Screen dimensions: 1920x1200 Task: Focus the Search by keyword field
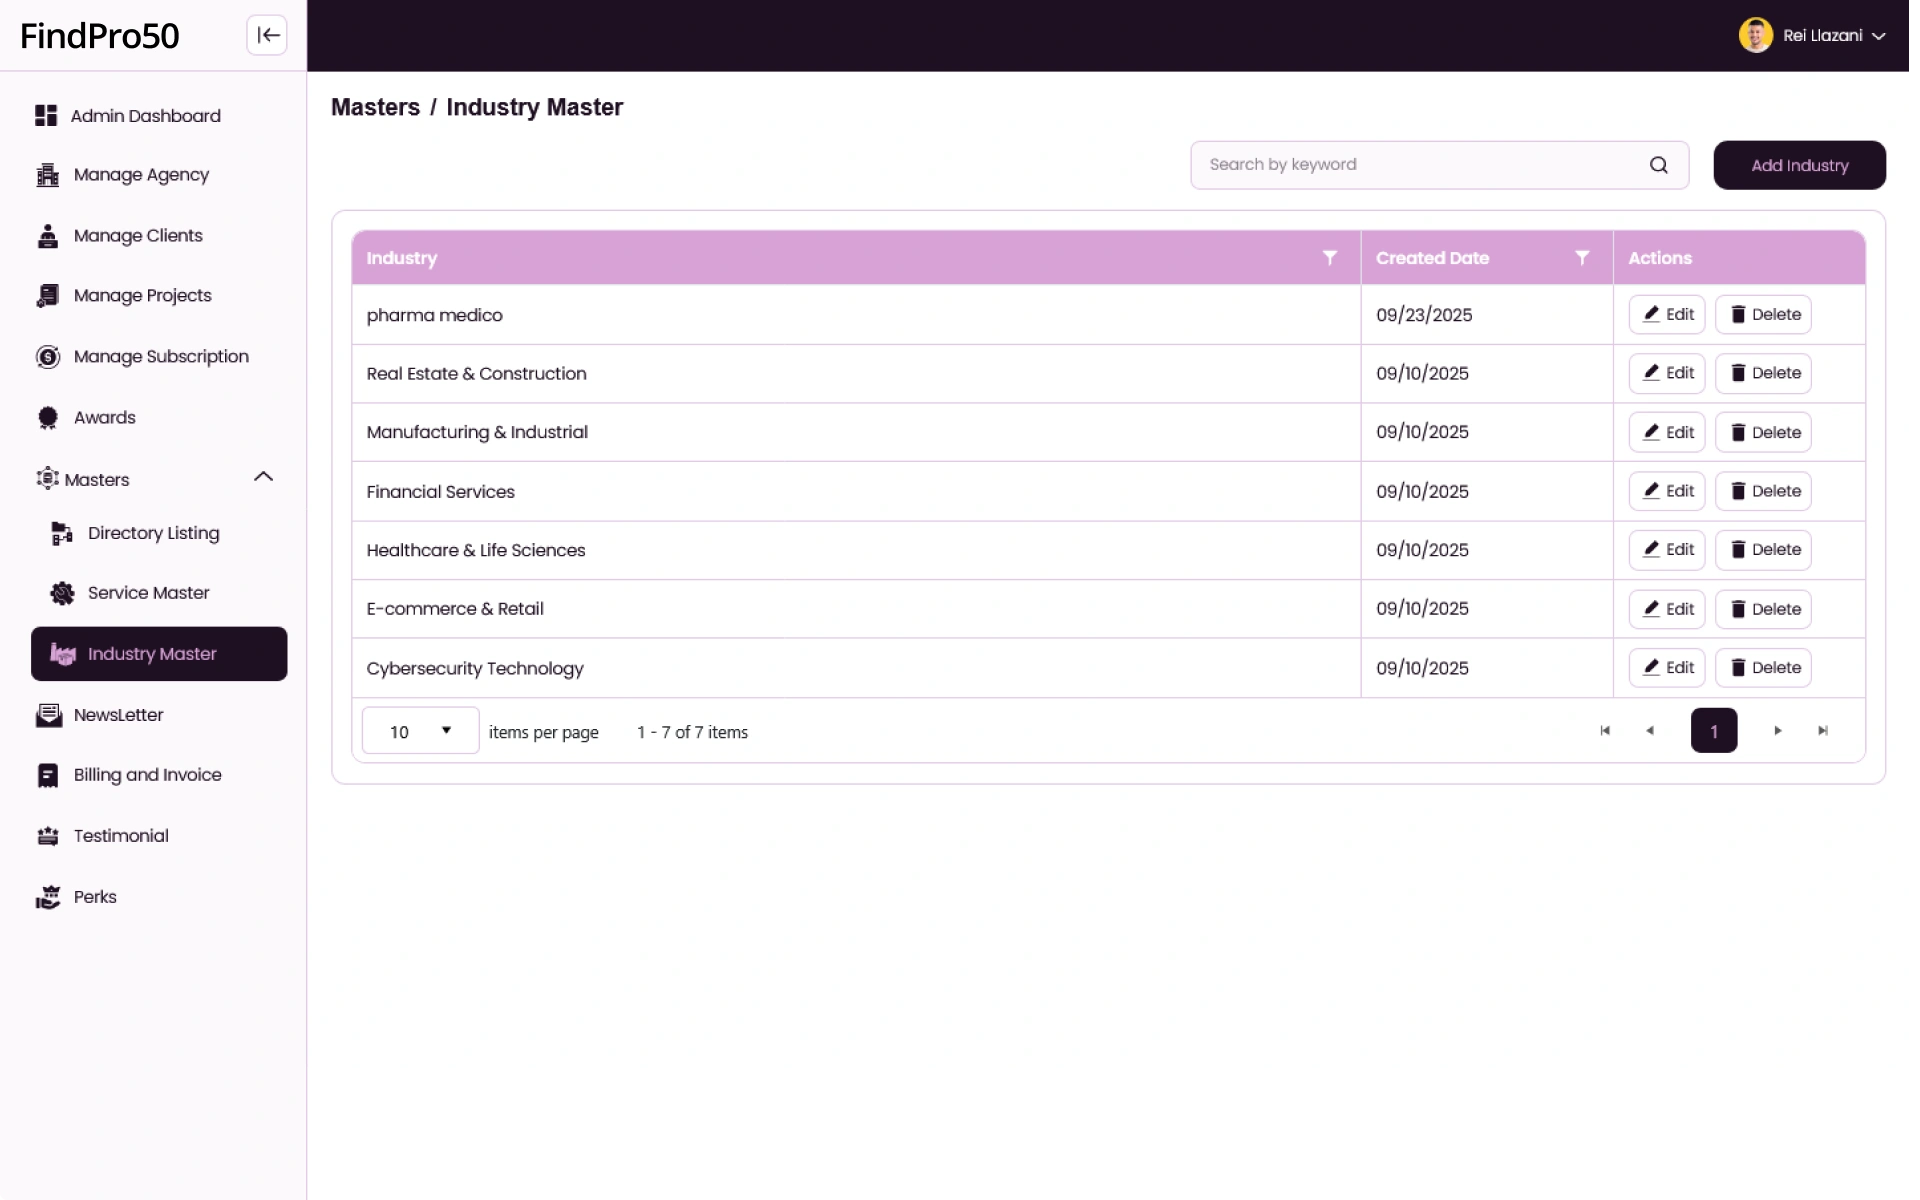point(1420,165)
